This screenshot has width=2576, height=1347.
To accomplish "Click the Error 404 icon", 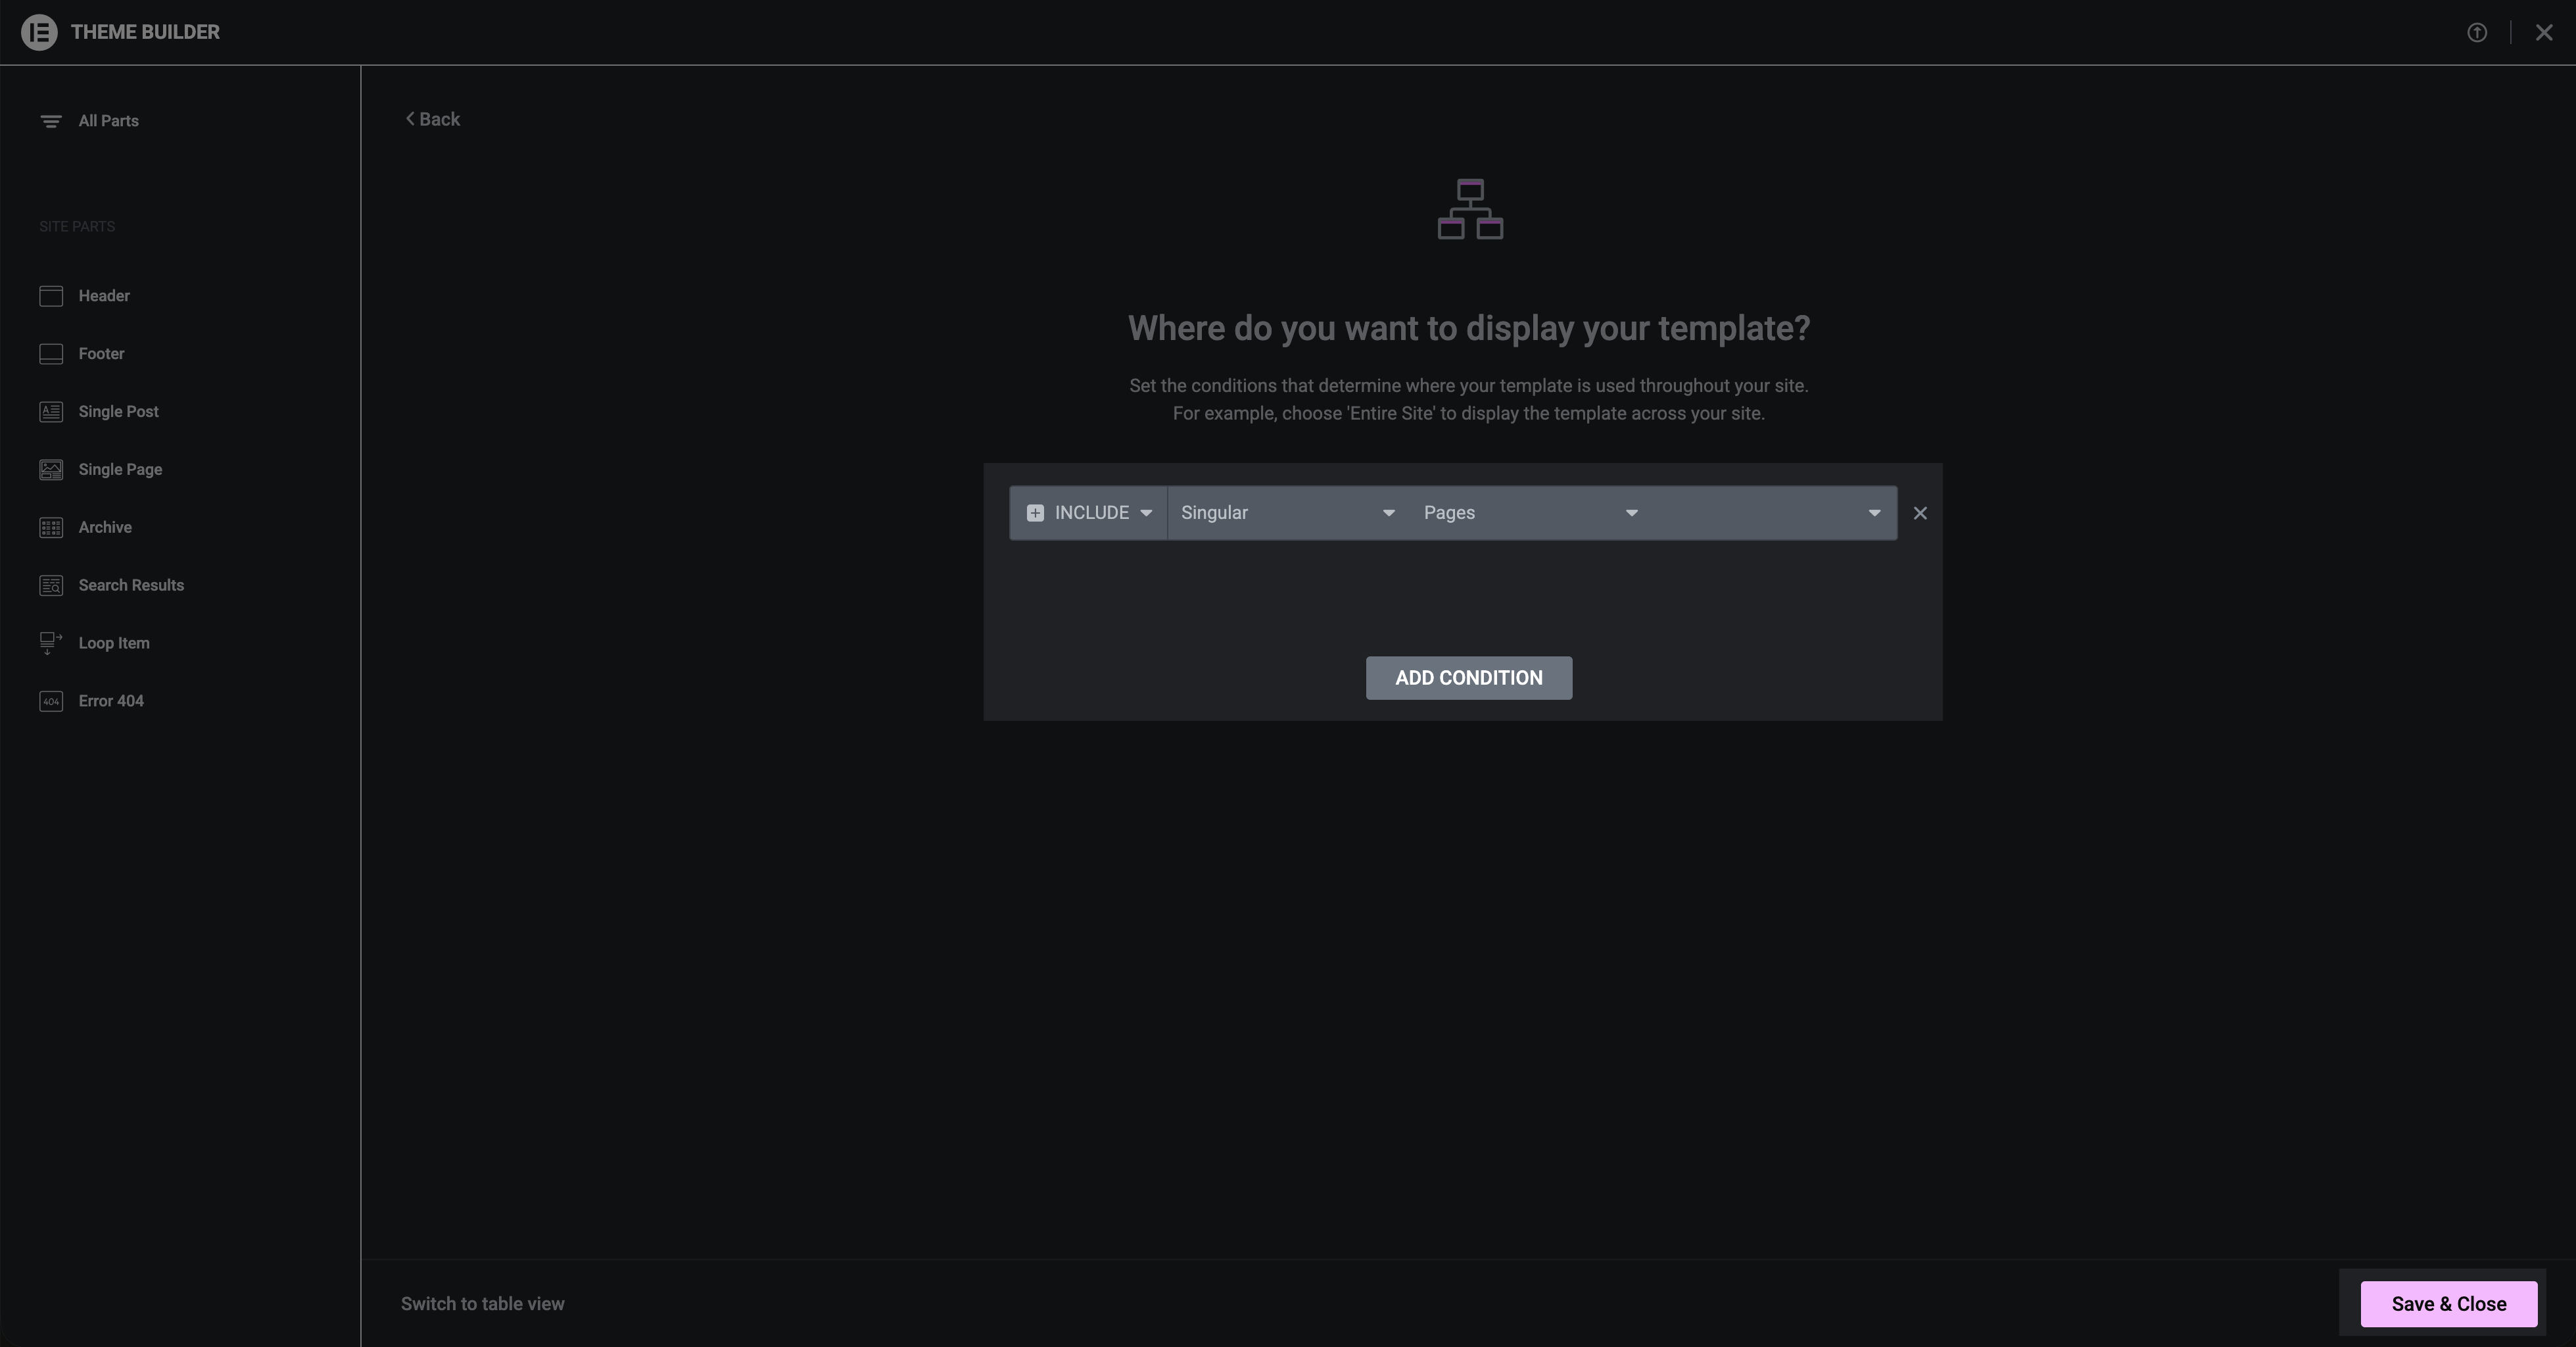I will pyautogui.click(x=51, y=701).
